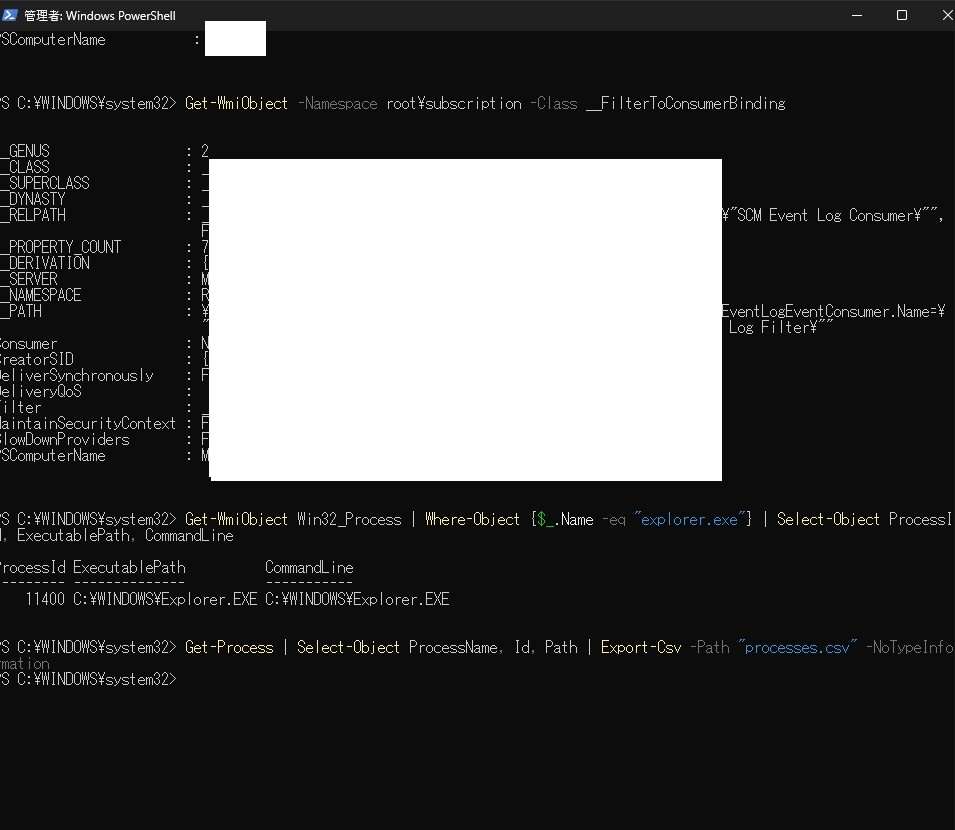Click the "explorer.exe" string in the command

pos(691,519)
